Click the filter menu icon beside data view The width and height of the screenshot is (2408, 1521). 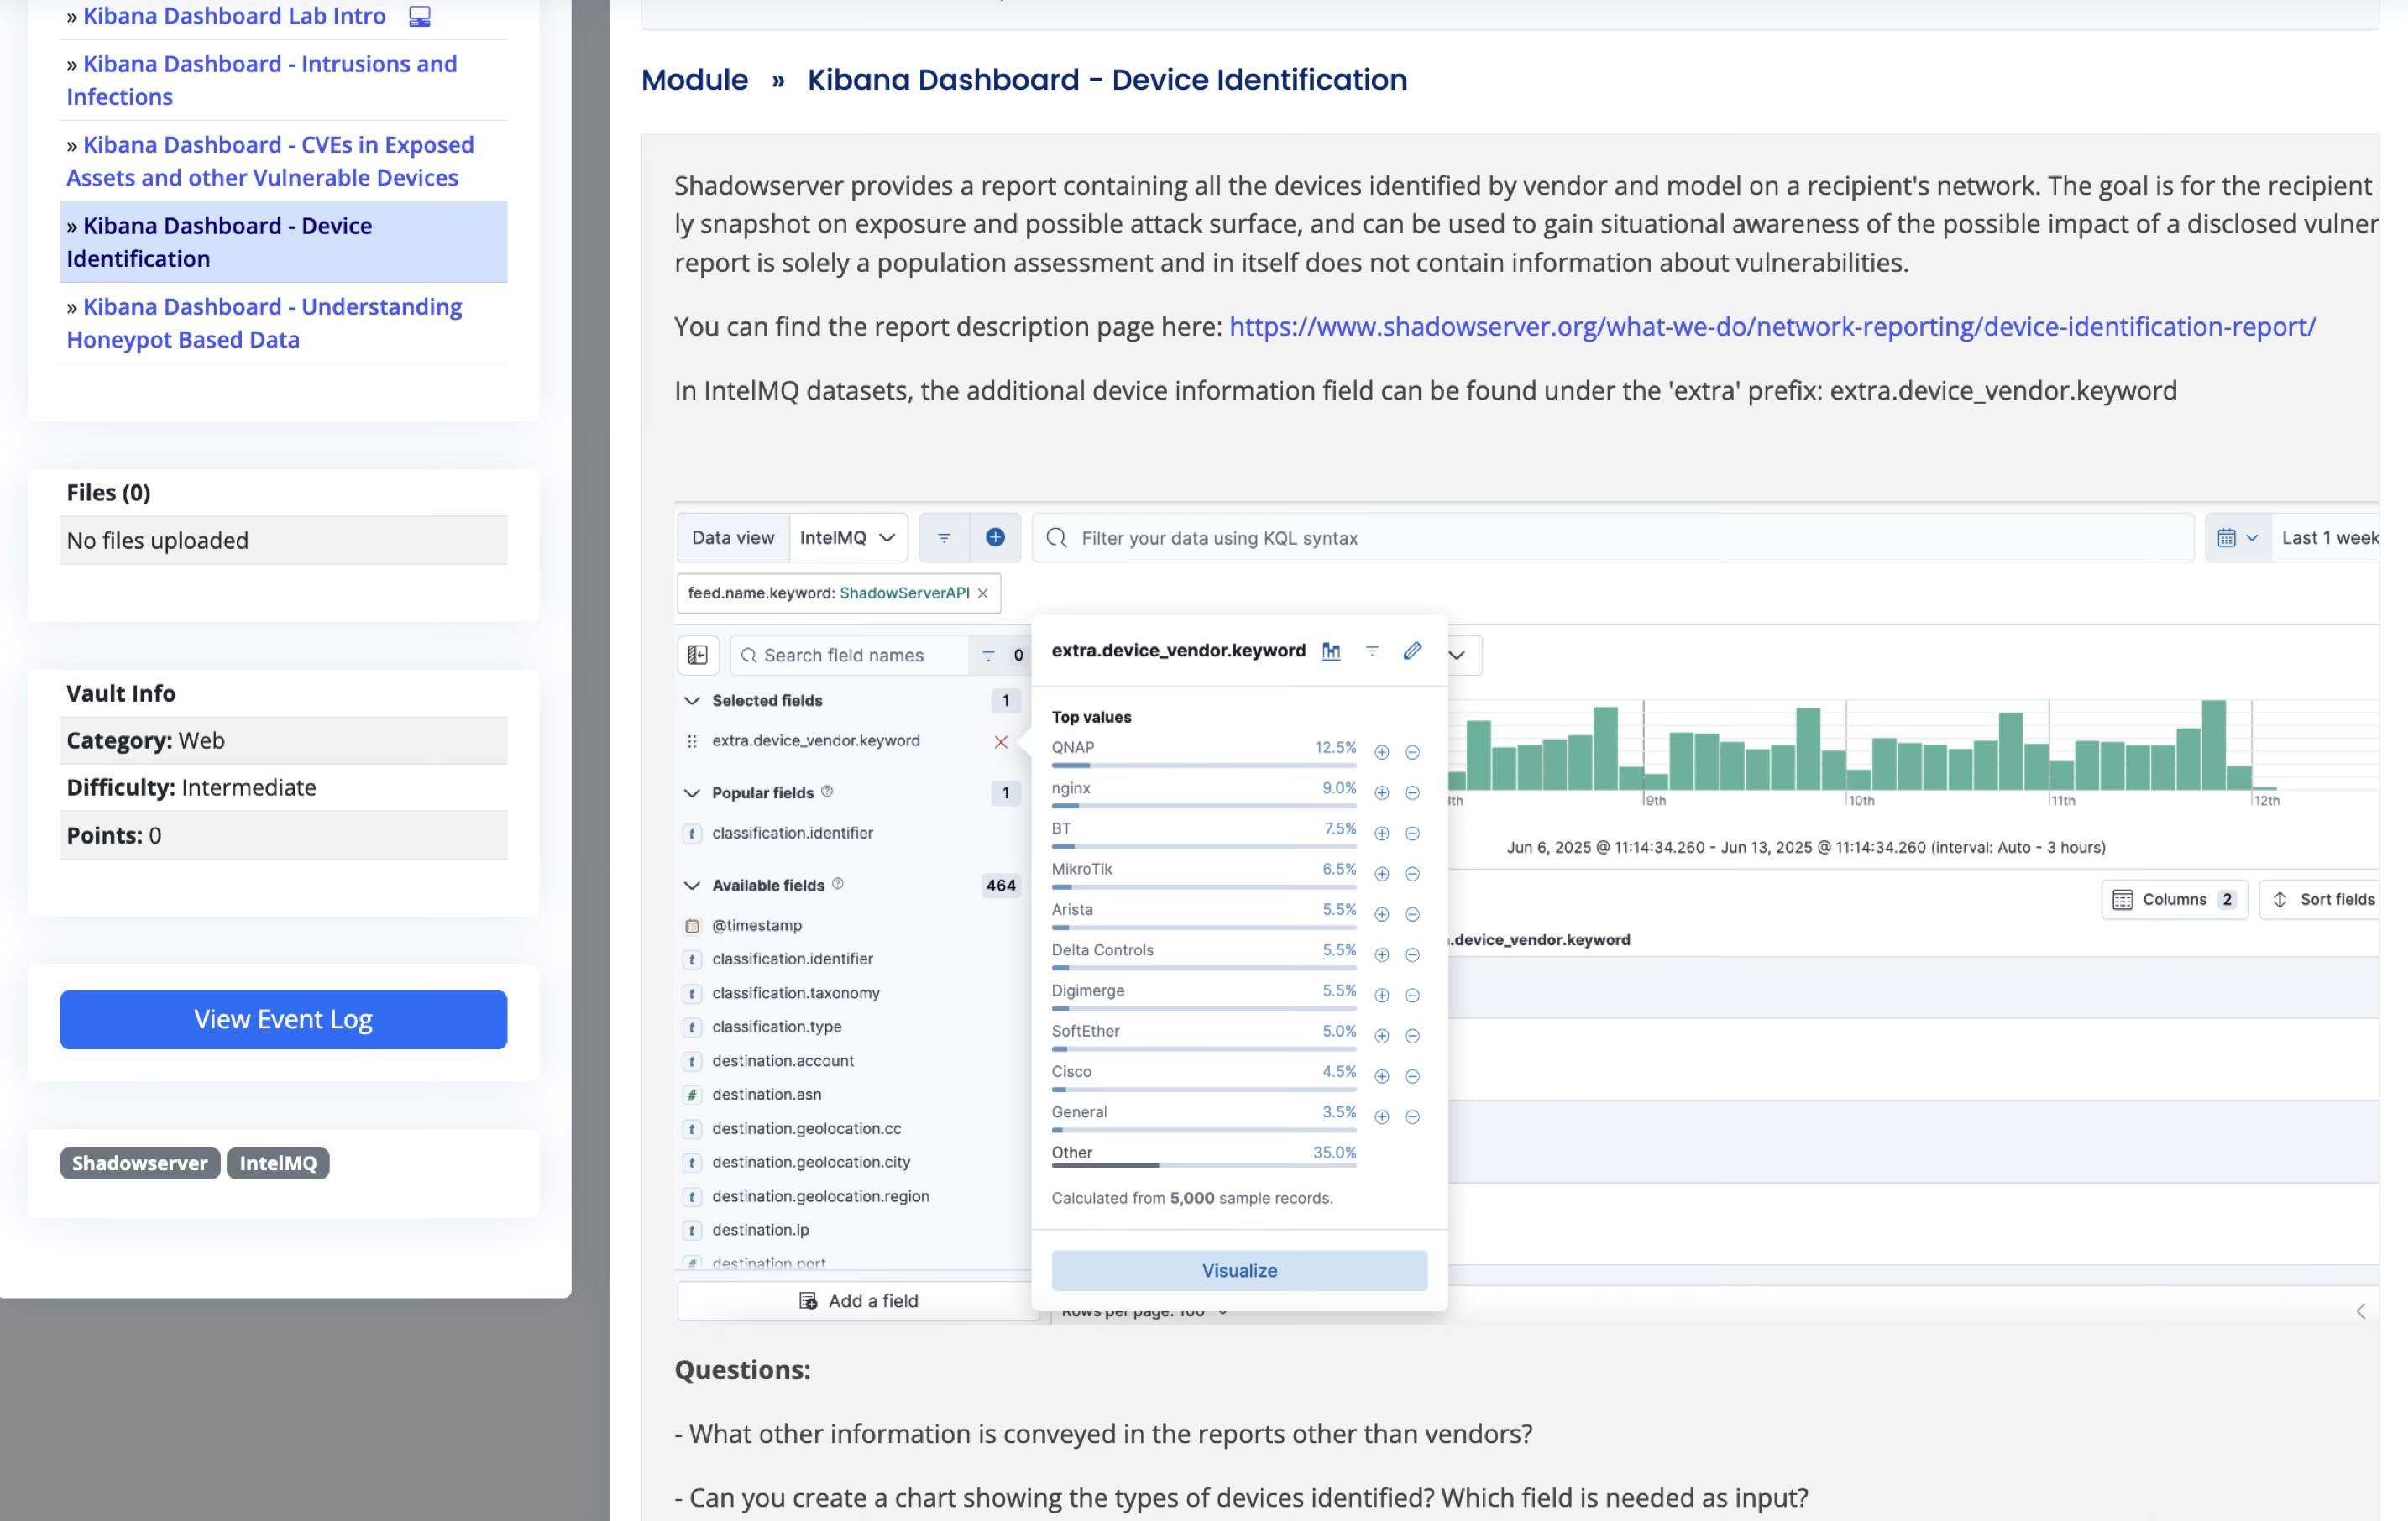(x=944, y=537)
